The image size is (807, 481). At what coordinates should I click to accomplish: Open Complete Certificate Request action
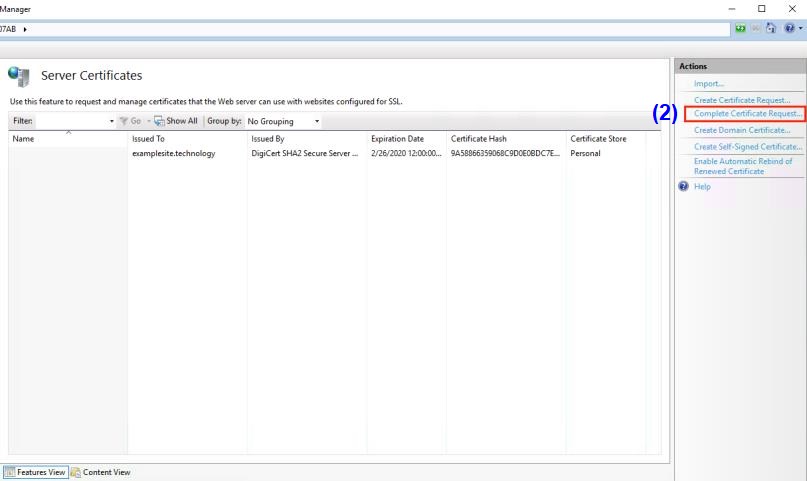(x=748, y=114)
